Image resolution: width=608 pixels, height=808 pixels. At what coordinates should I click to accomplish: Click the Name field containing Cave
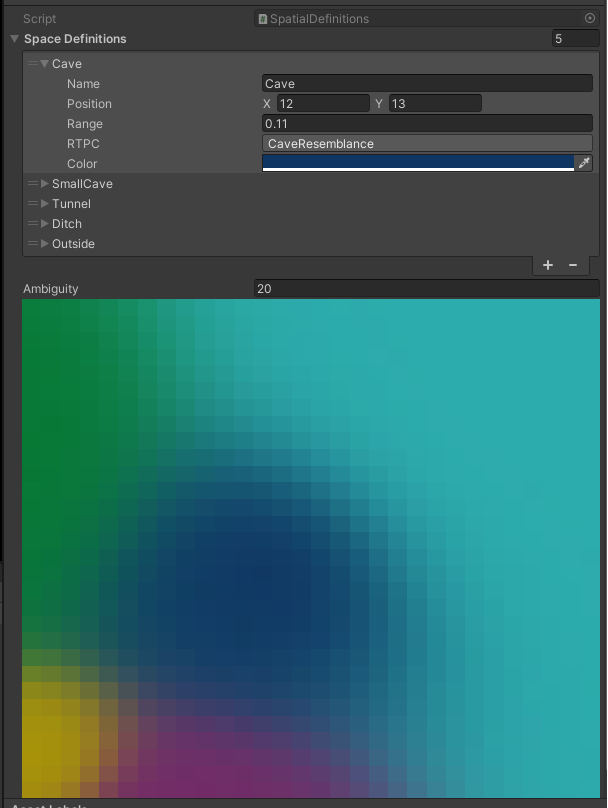click(x=427, y=84)
